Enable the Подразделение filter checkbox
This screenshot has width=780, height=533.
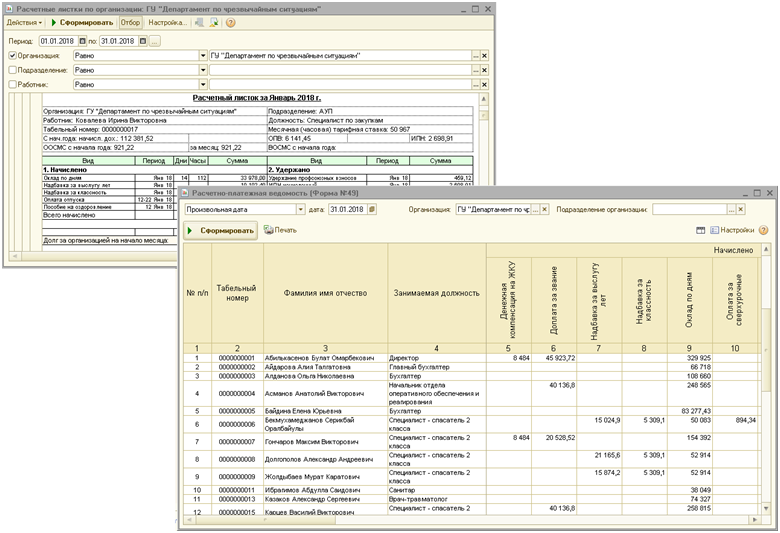[x=12, y=70]
